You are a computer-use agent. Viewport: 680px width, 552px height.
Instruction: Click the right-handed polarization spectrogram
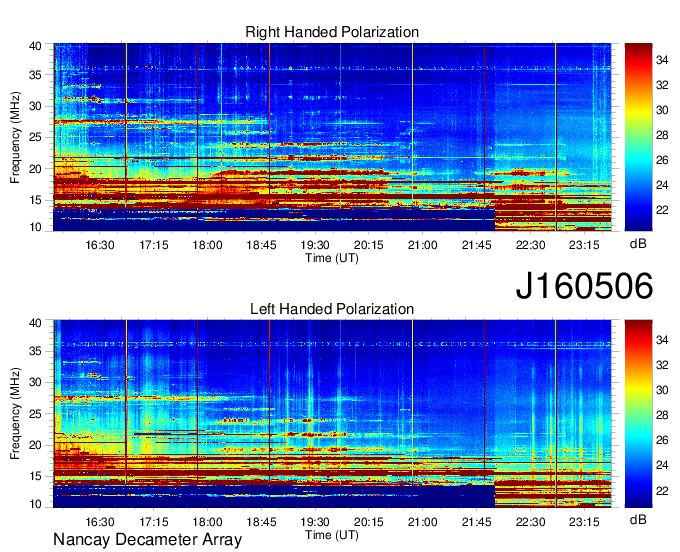click(332, 137)
